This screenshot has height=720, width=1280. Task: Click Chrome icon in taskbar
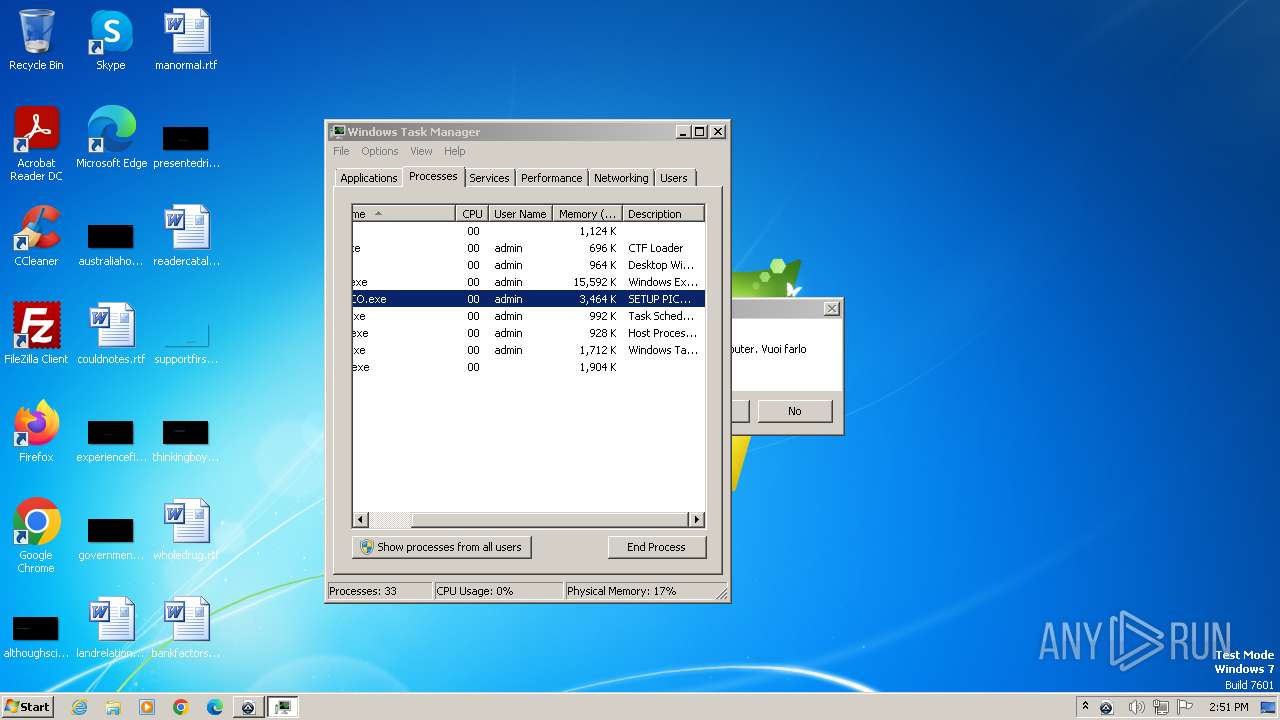181,707
